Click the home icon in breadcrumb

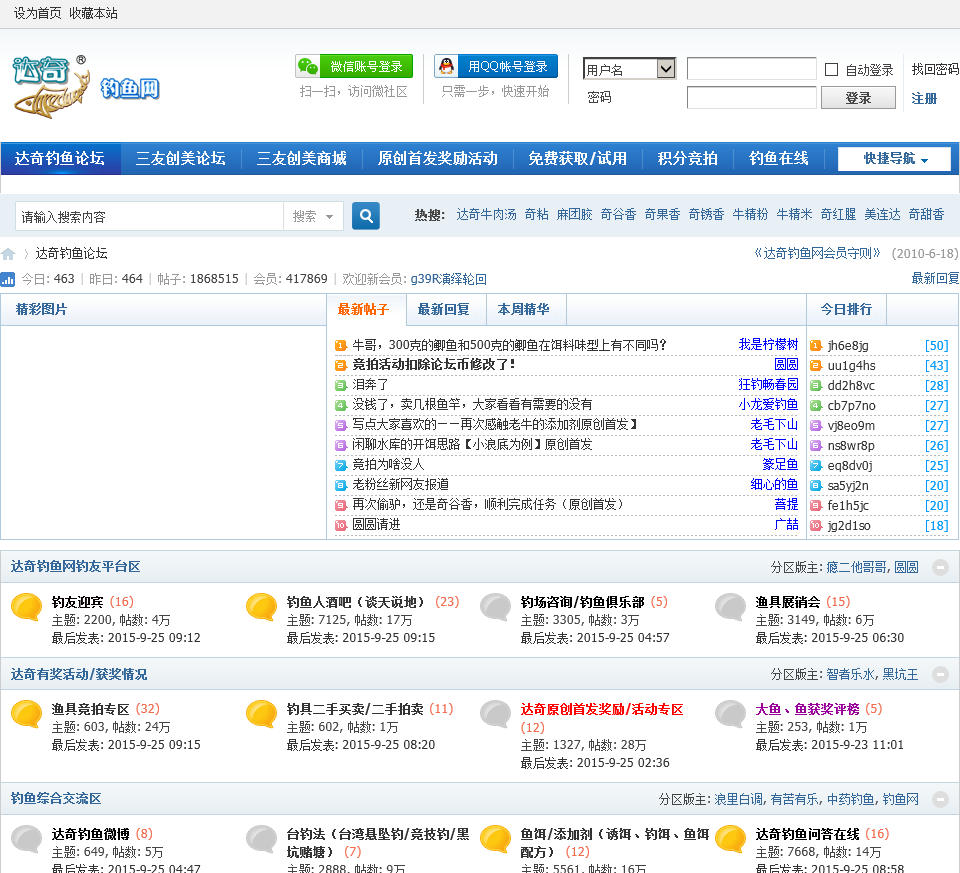pyautogui.click(x=8, y=254)
